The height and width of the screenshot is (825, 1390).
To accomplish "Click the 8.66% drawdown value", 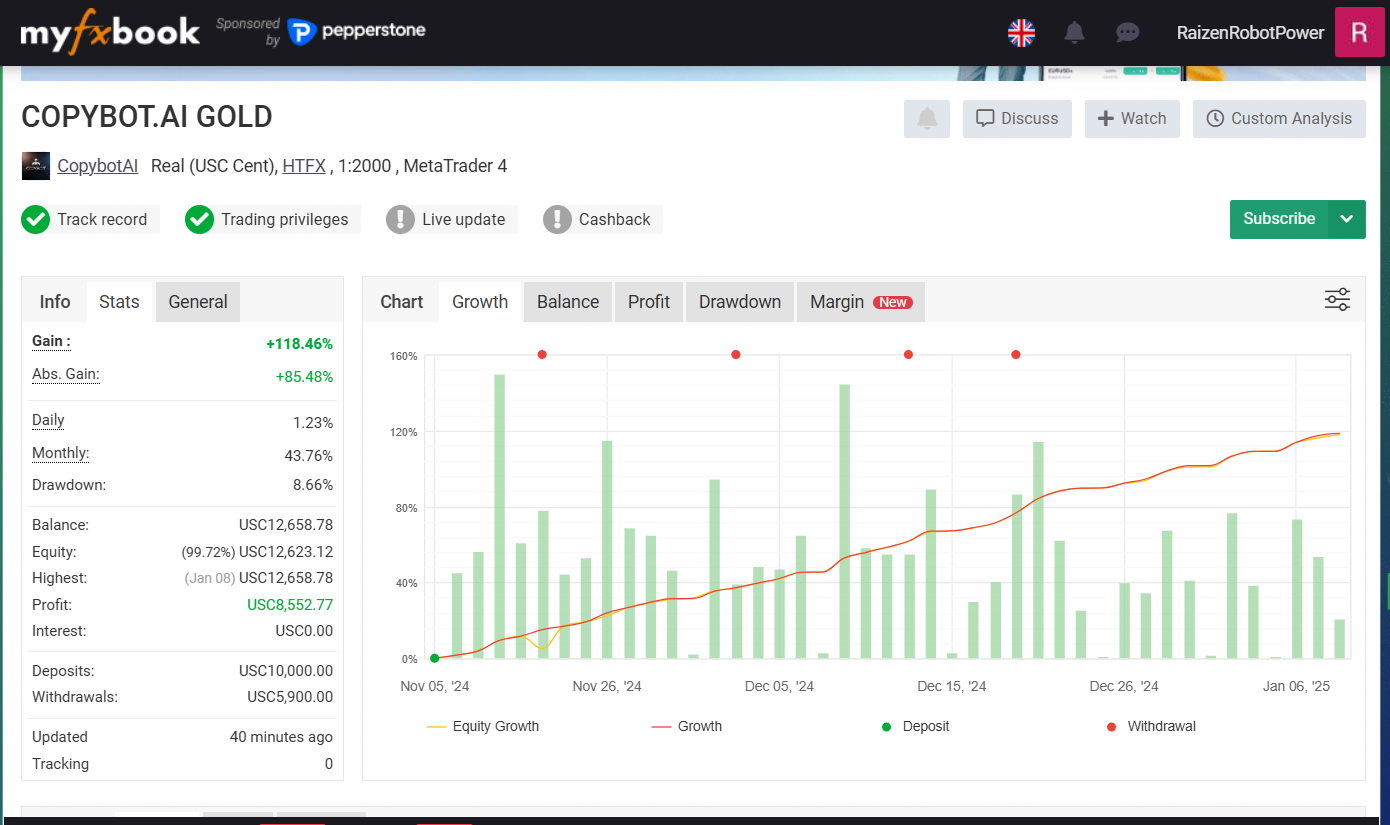I will pos(313,485).
